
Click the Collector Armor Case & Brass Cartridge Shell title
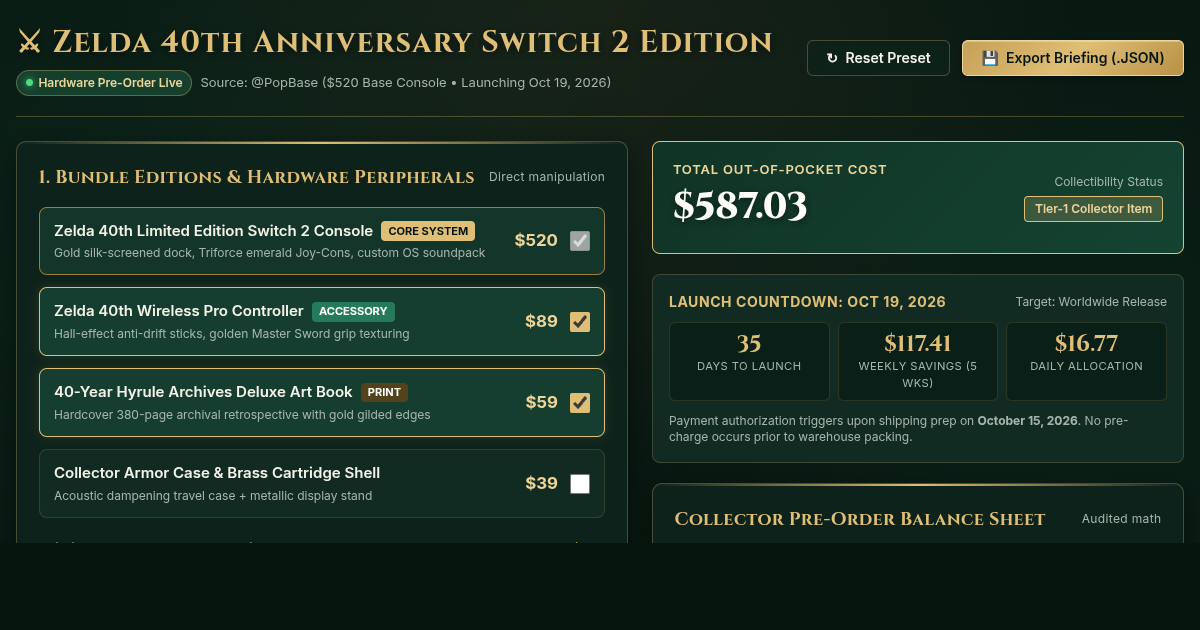(217, 473)
